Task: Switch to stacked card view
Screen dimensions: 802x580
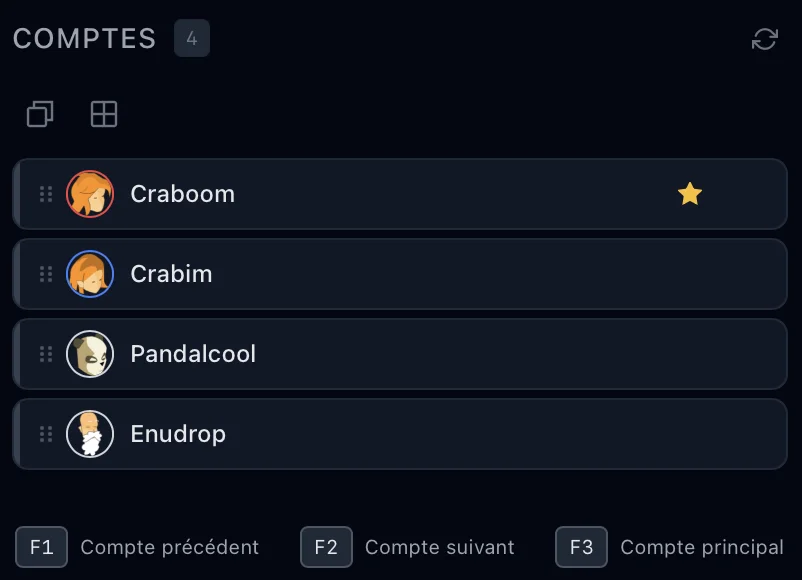Action: pyautogui.click(x=40, y=114)
